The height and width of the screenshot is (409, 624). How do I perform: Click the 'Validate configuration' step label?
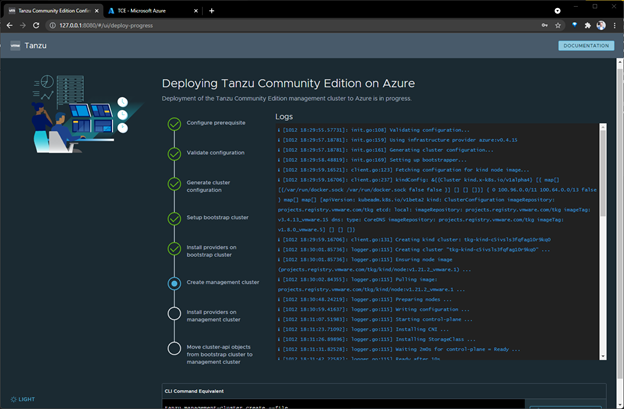point(215,152)
